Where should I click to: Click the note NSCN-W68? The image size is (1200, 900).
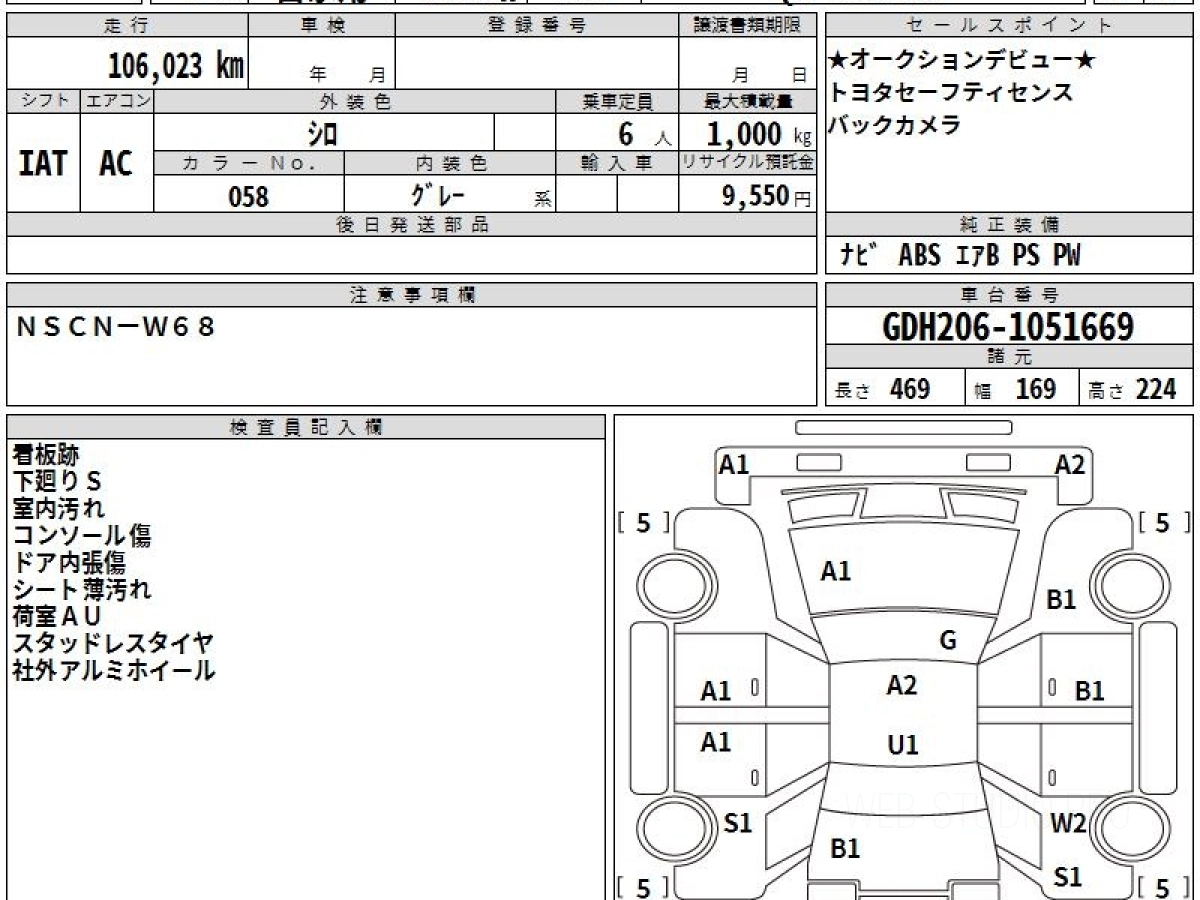[115, 326]
